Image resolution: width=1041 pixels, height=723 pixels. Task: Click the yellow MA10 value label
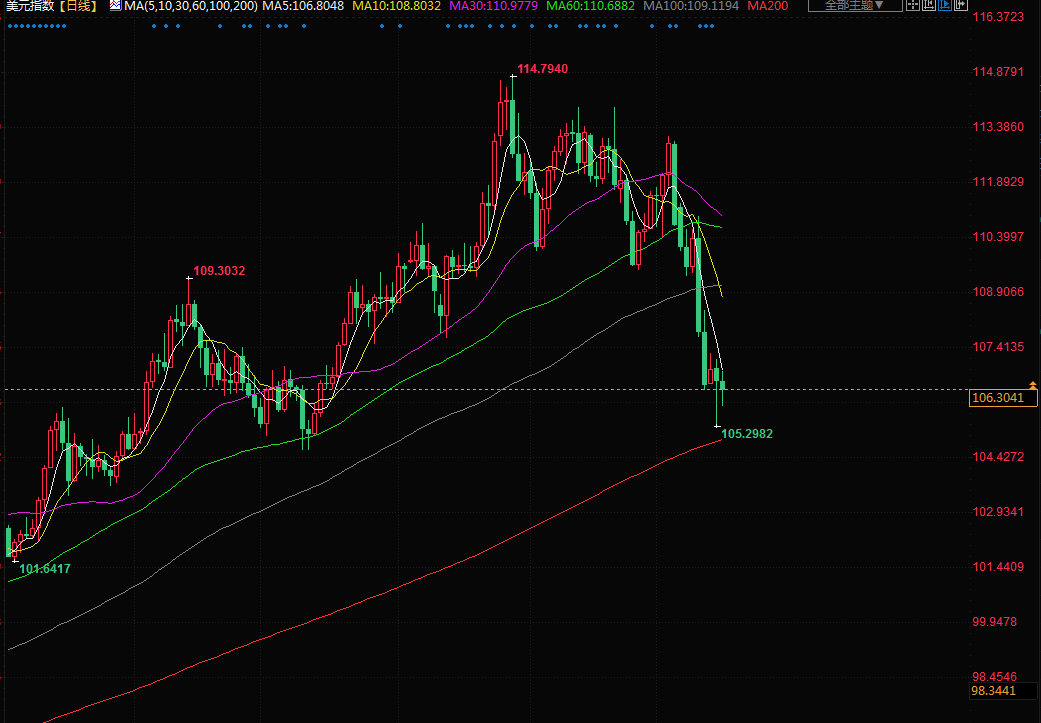[396, 6]
